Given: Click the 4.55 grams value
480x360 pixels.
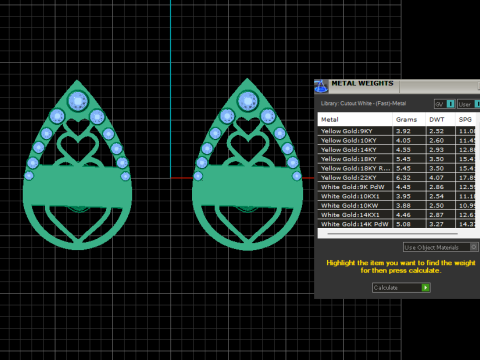Looking at the screenshot, I should point(403,150).
